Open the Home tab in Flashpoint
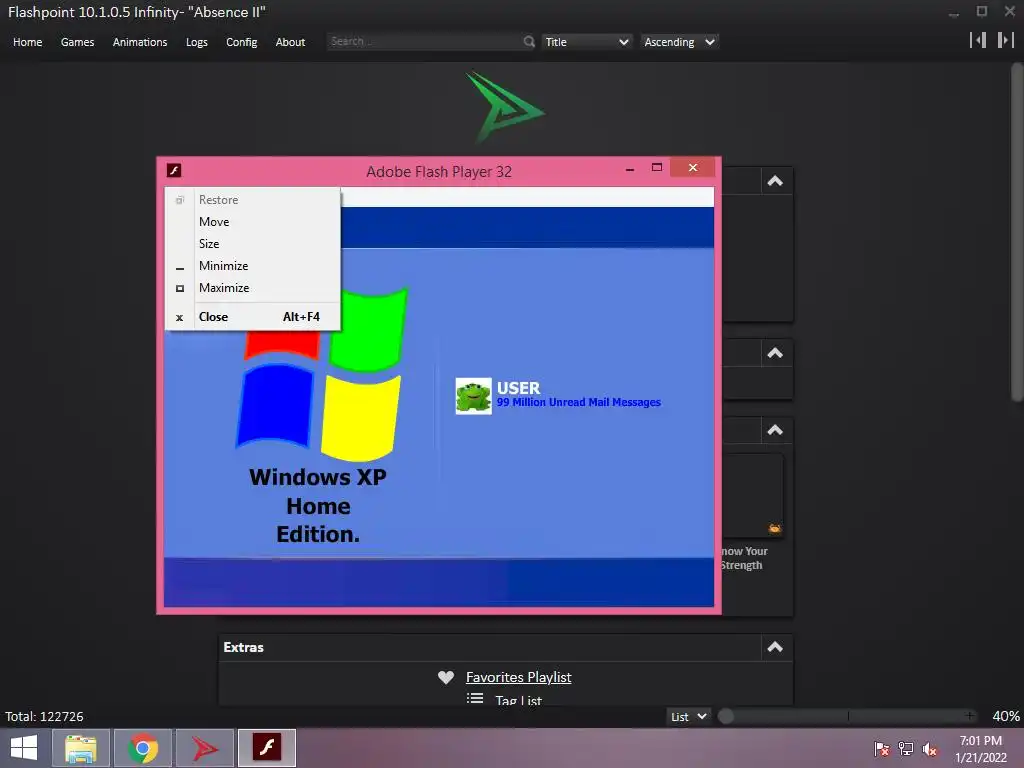Screen dimensions: 1024x768 click(27, 42)
